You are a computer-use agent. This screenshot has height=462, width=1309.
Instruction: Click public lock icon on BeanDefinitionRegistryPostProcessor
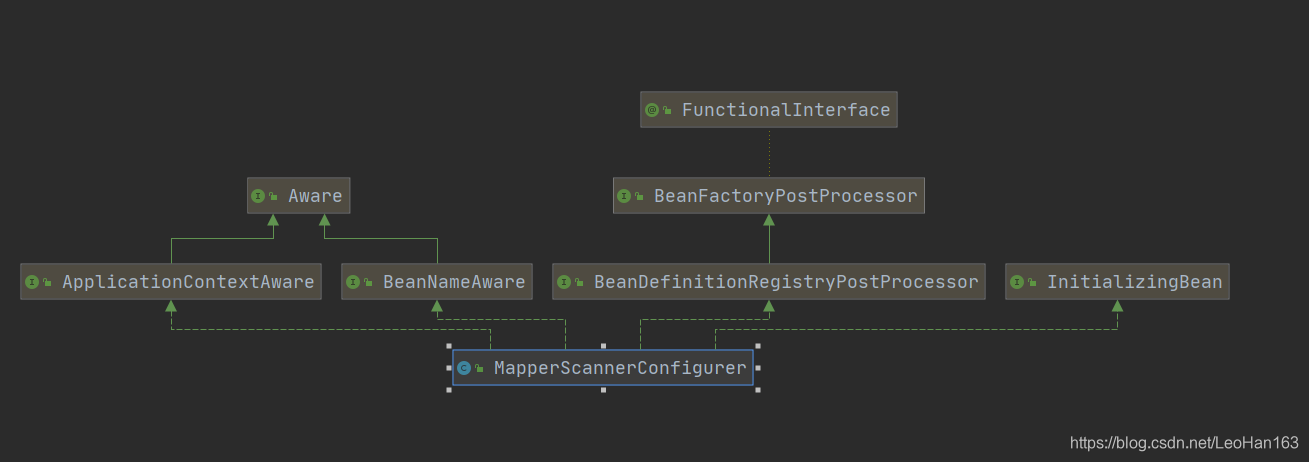tap(579, 283)
